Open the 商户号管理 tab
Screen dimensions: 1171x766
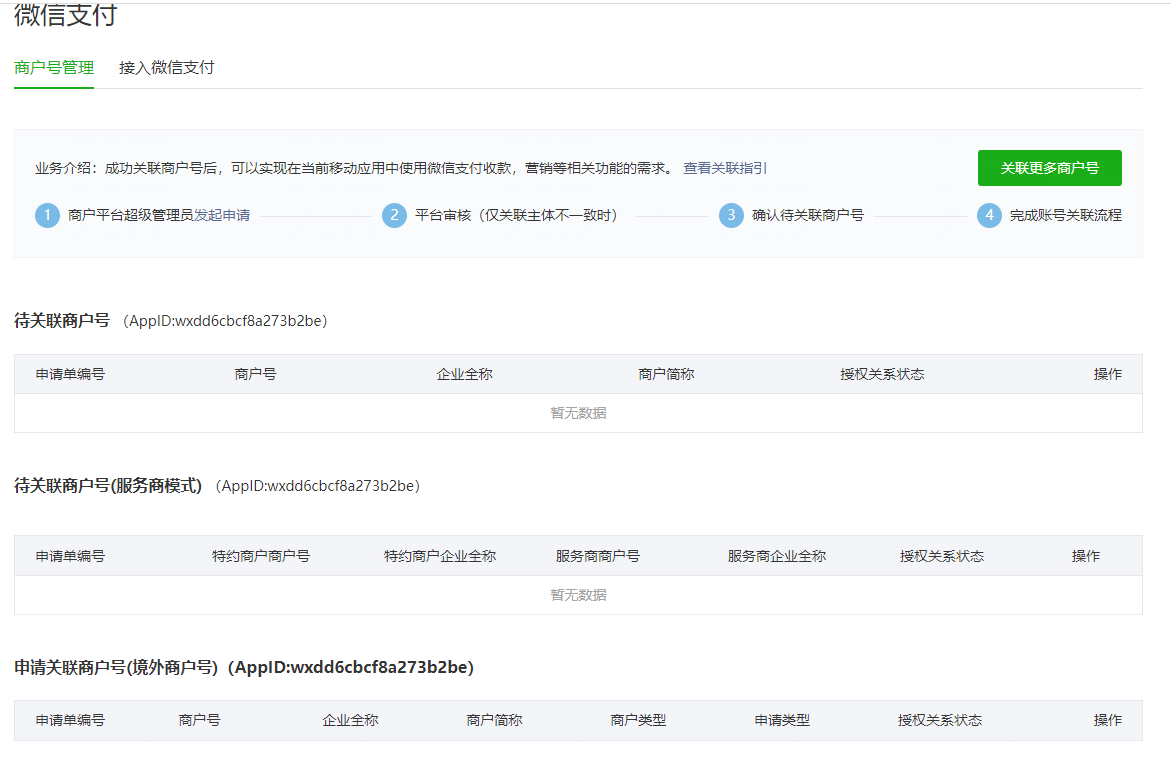(x=54, y=68)
